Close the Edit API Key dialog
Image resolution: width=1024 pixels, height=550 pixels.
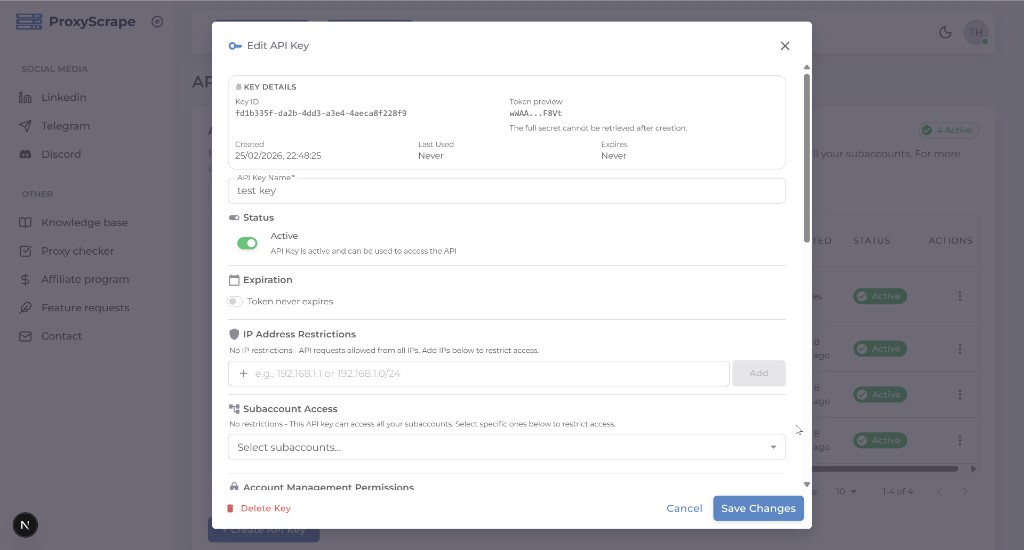click(x=784, y=46)
